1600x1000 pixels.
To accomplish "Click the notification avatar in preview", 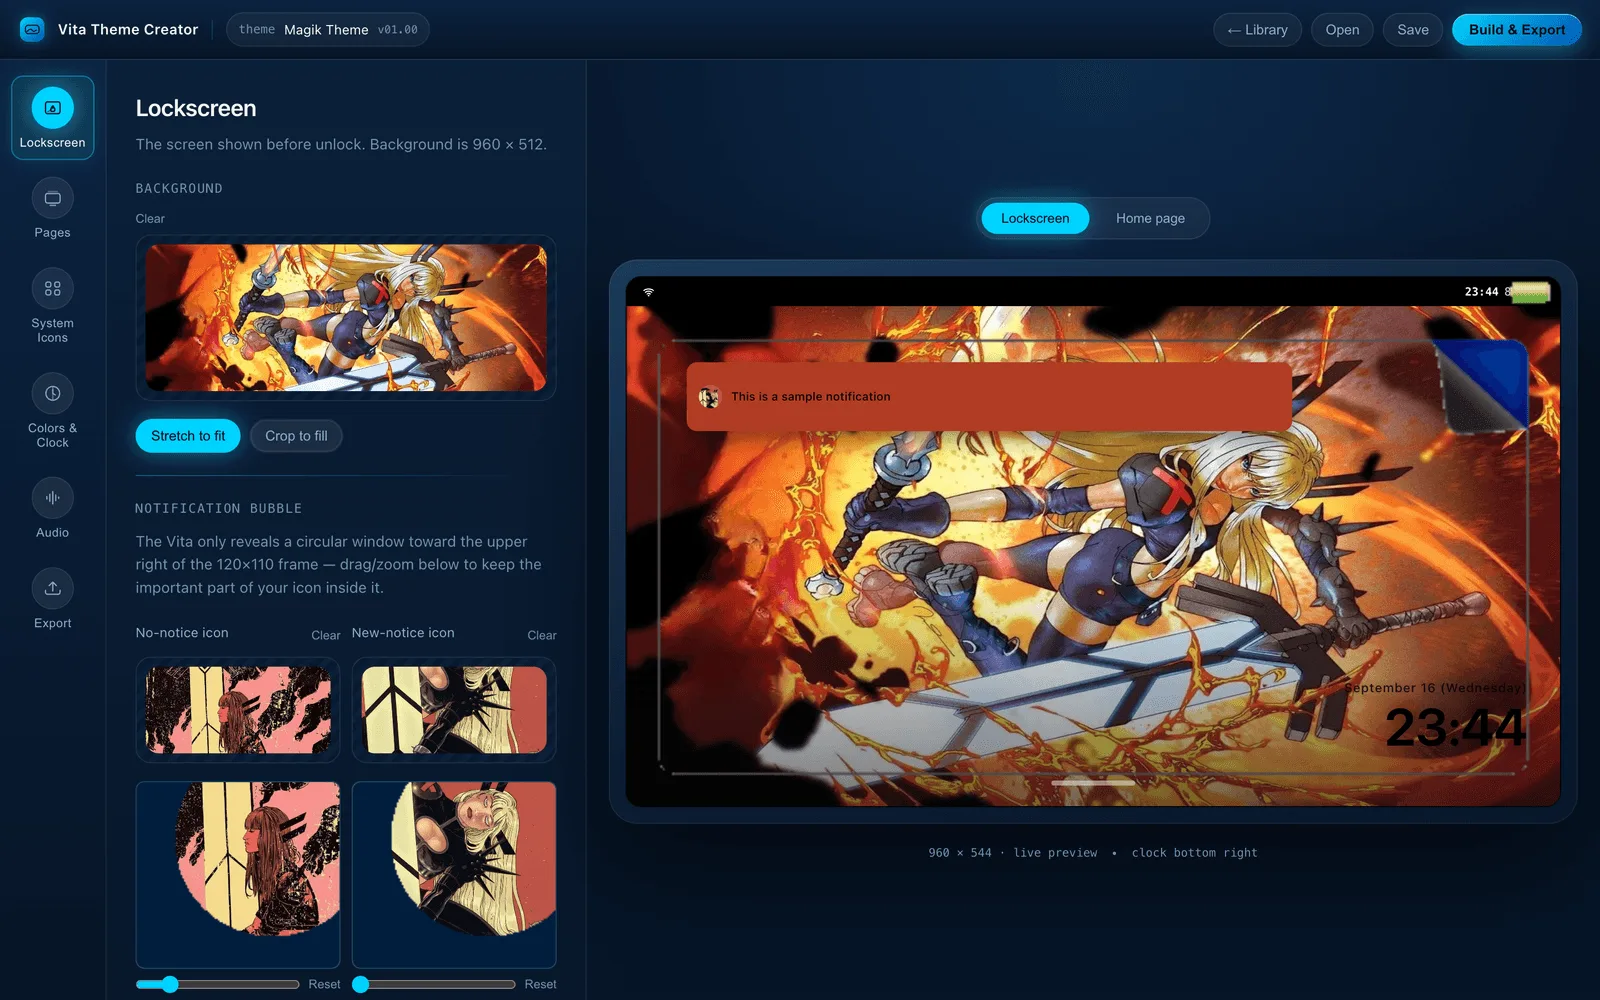I will click(709, 397).
